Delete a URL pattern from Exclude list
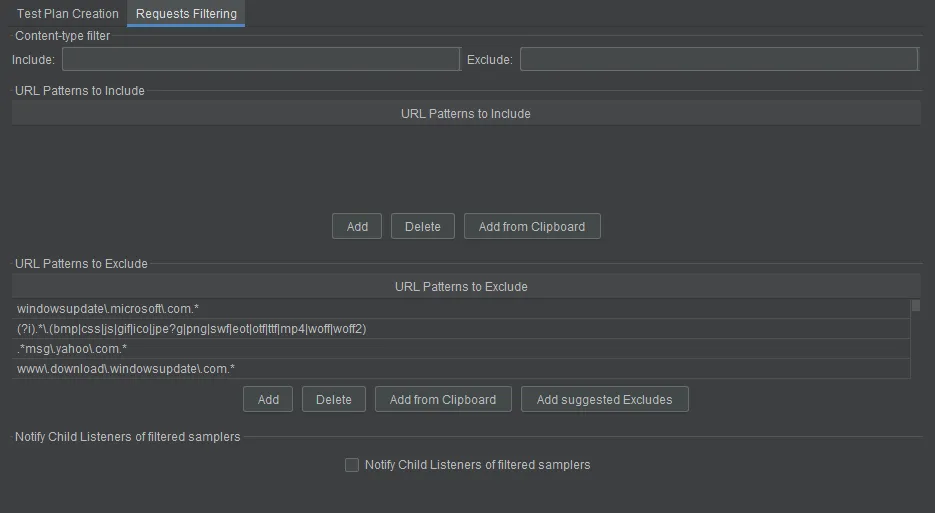Viewport: 935px width, 513px height. 334,400
